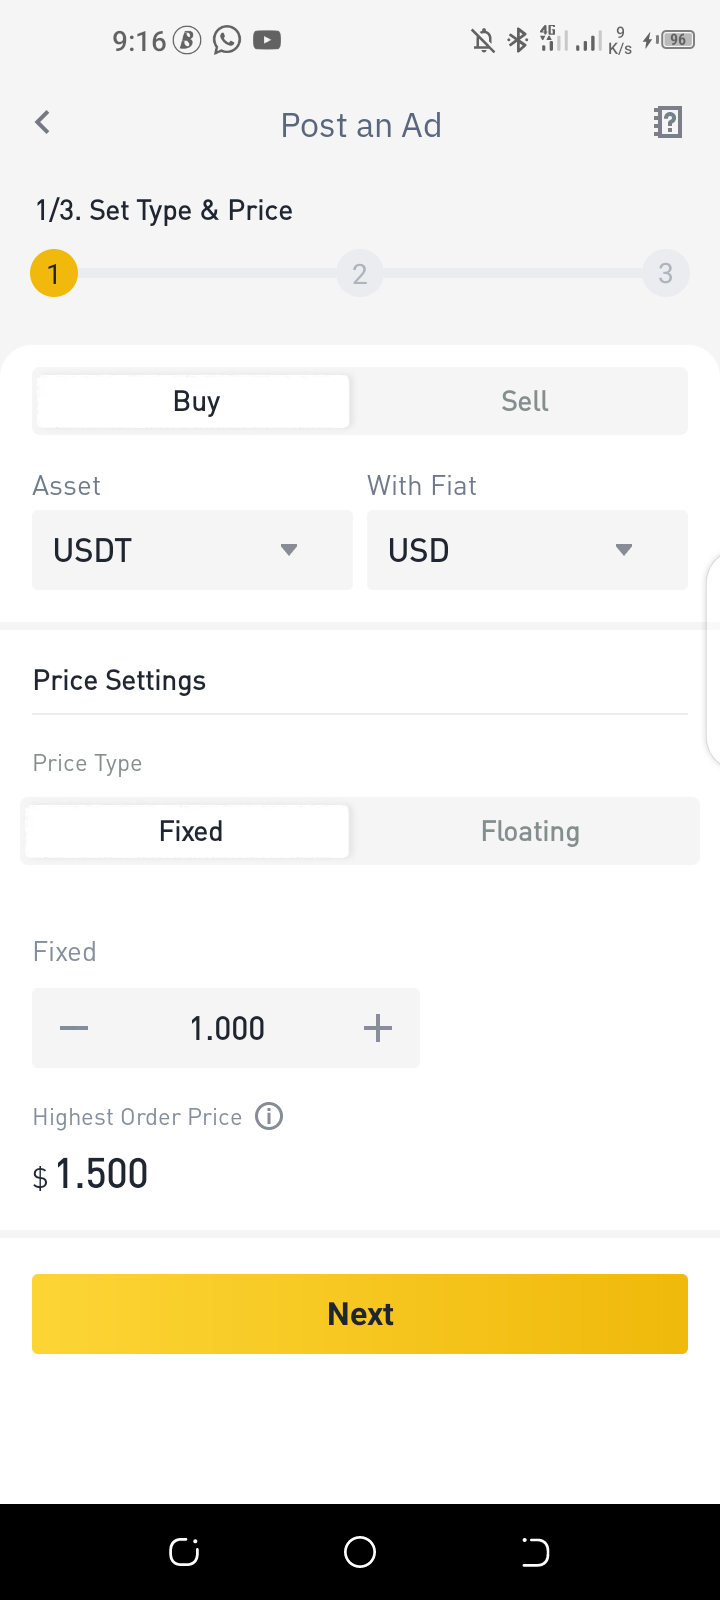Open the USD fiat dropdown
The width and height of the screenshot is (720, 1600).
[x=527, y=550]
